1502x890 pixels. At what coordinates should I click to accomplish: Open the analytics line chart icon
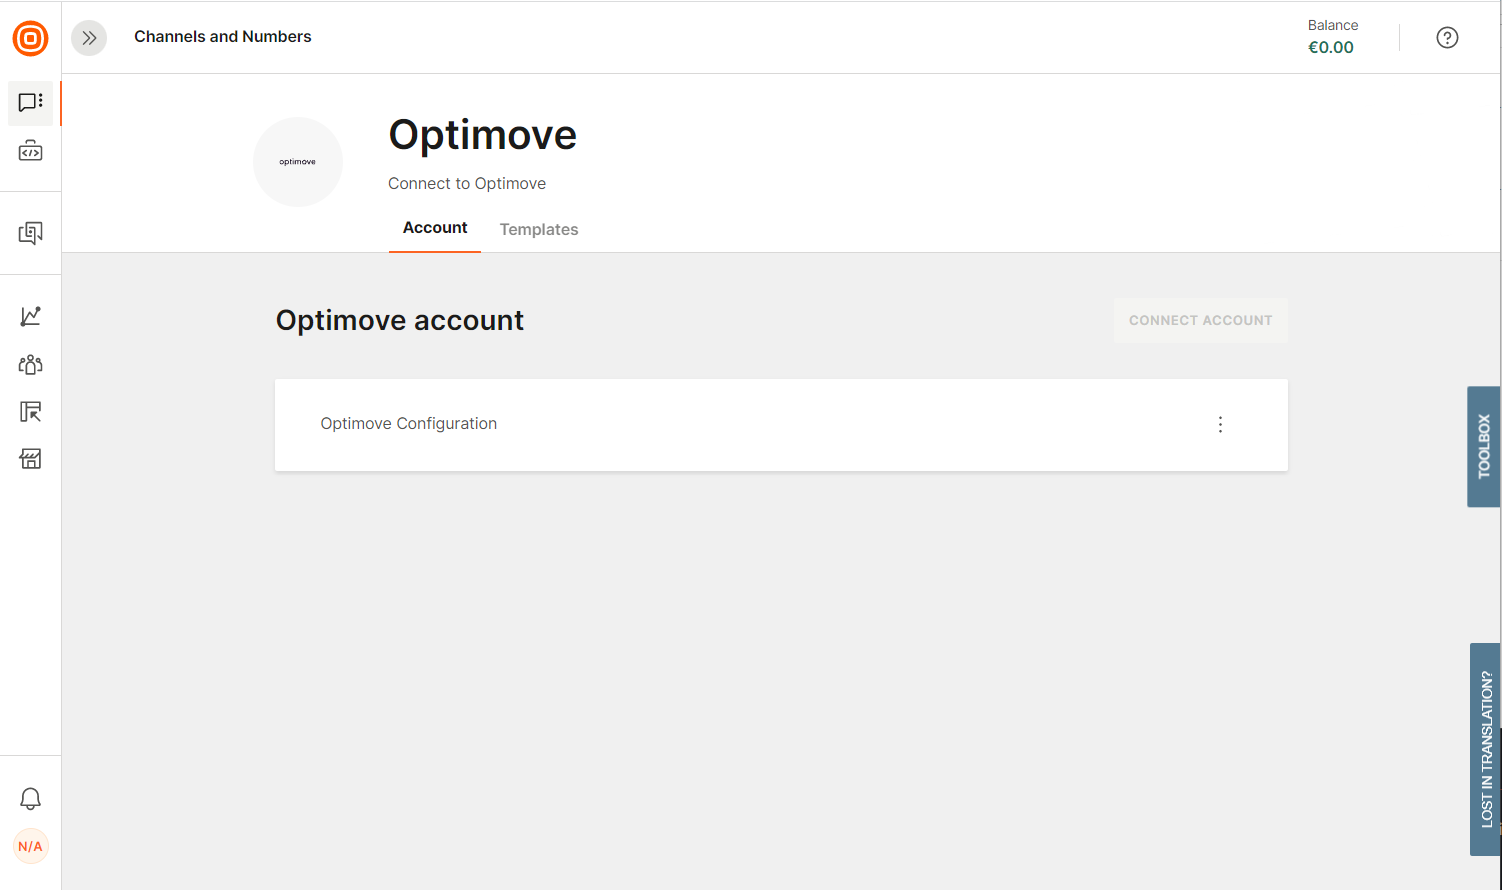[30, 316]
